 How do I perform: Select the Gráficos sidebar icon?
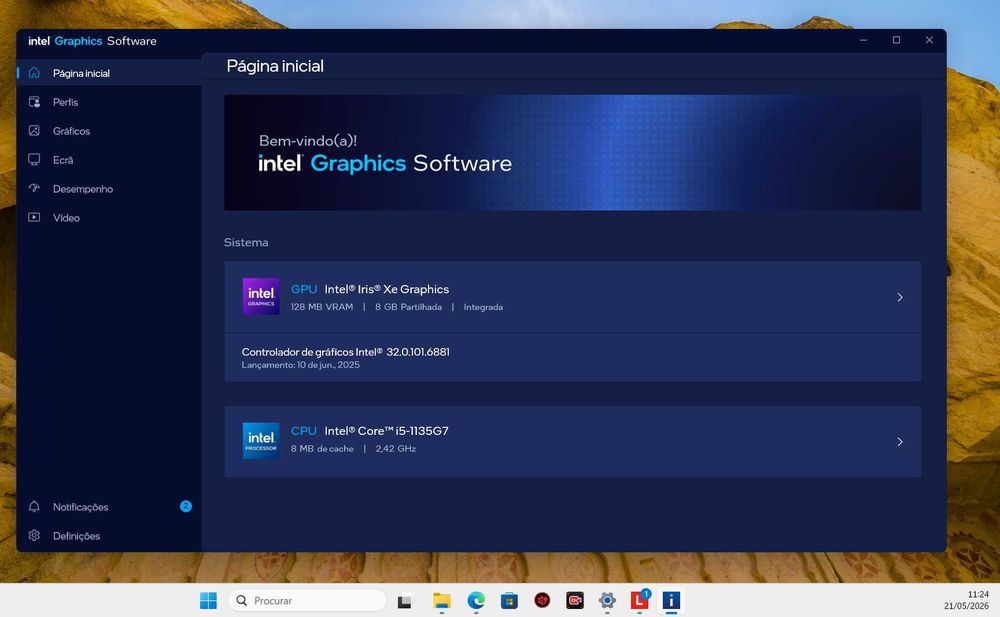[x=34, y=131]
